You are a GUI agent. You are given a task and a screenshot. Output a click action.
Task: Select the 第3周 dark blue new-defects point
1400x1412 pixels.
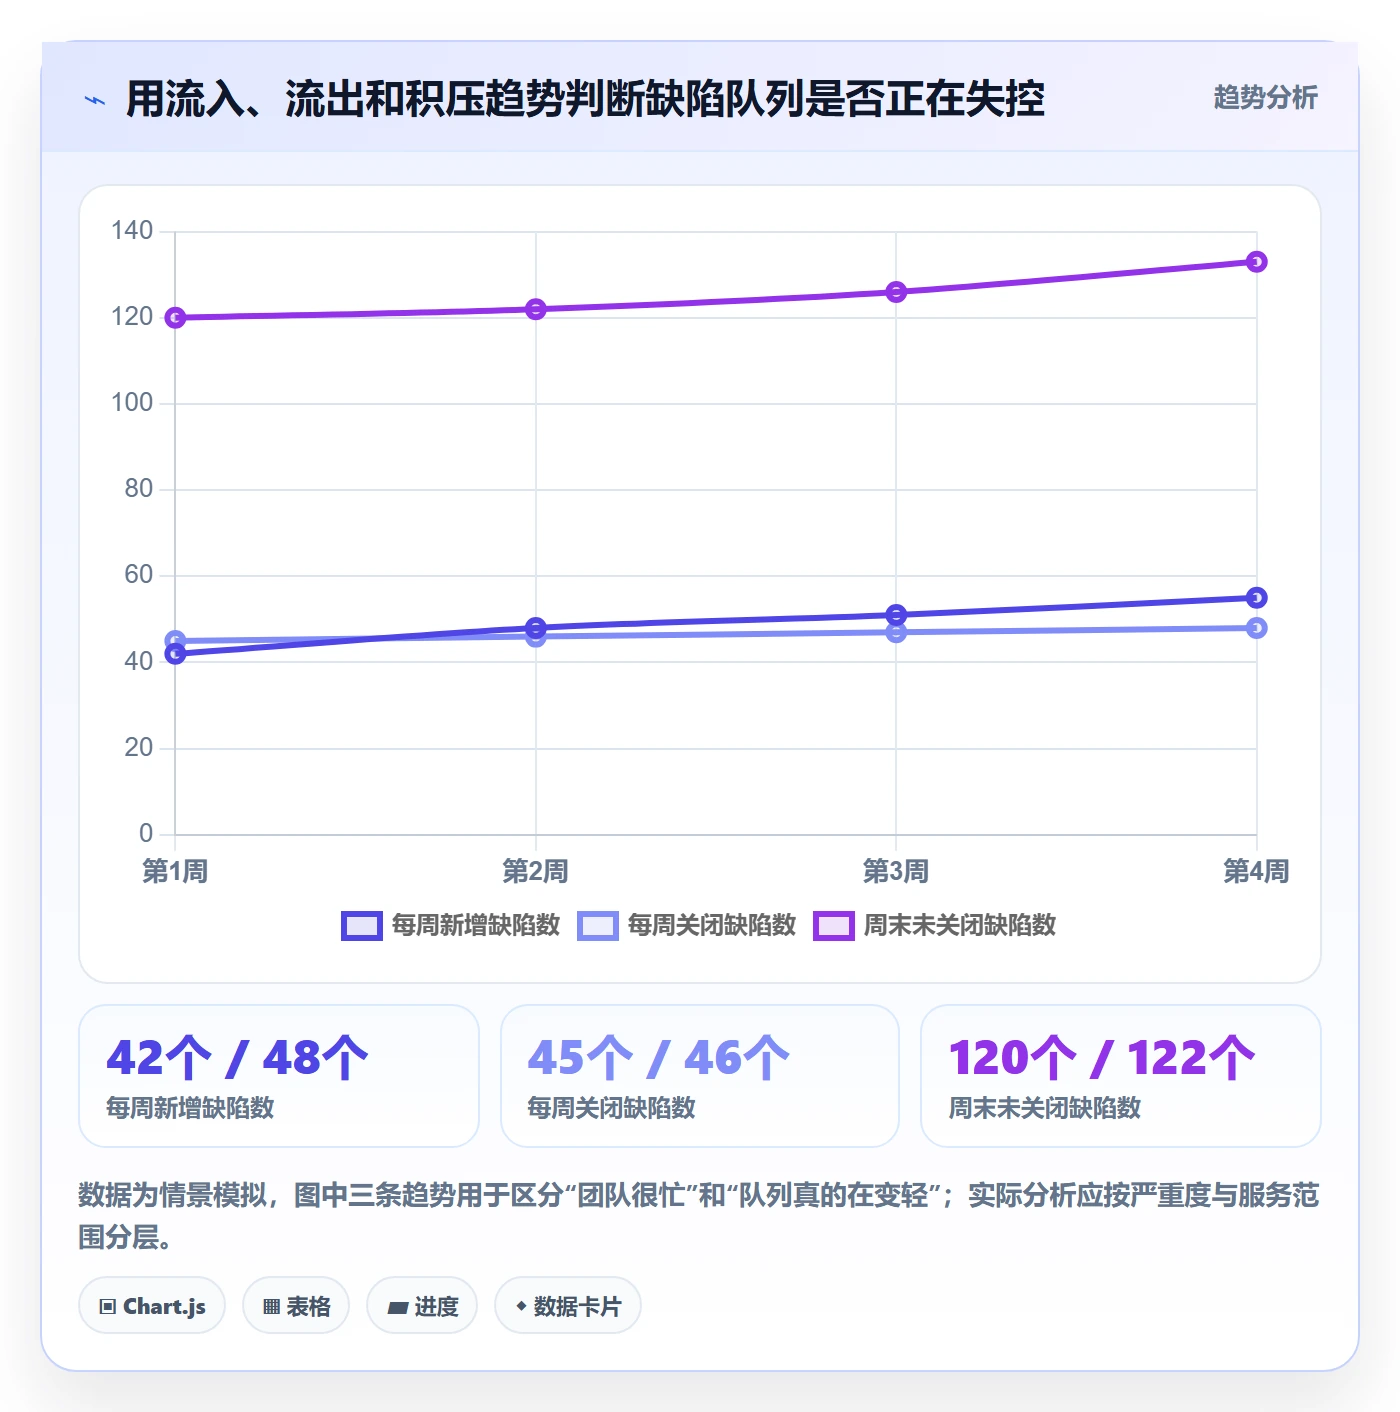click(x=896, y=615)
